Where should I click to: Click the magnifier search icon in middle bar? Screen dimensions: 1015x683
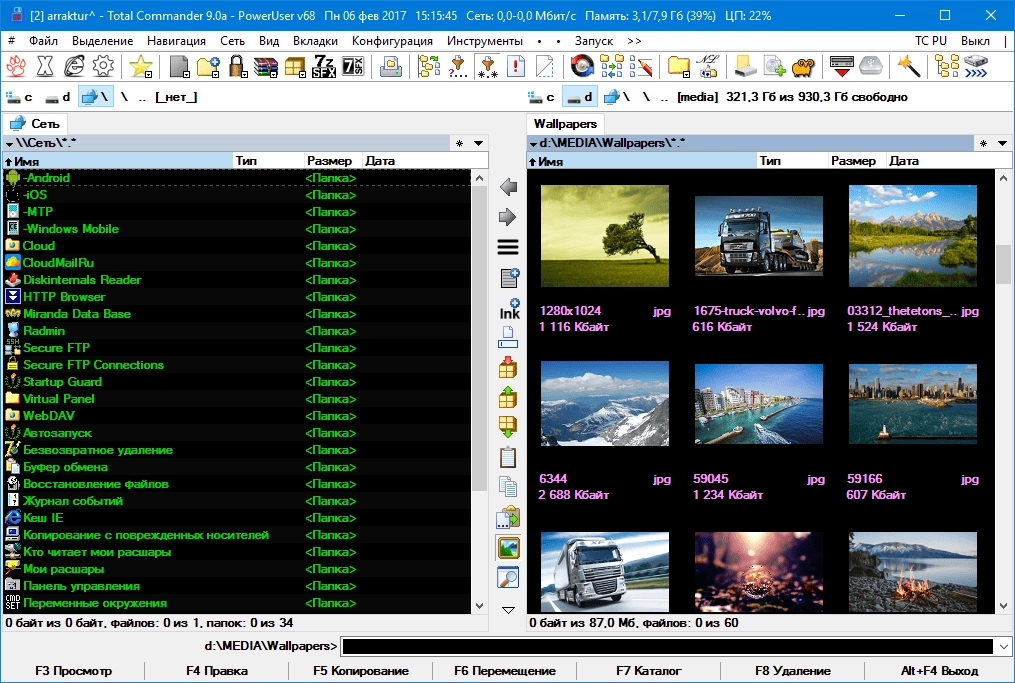click(508, 577)
